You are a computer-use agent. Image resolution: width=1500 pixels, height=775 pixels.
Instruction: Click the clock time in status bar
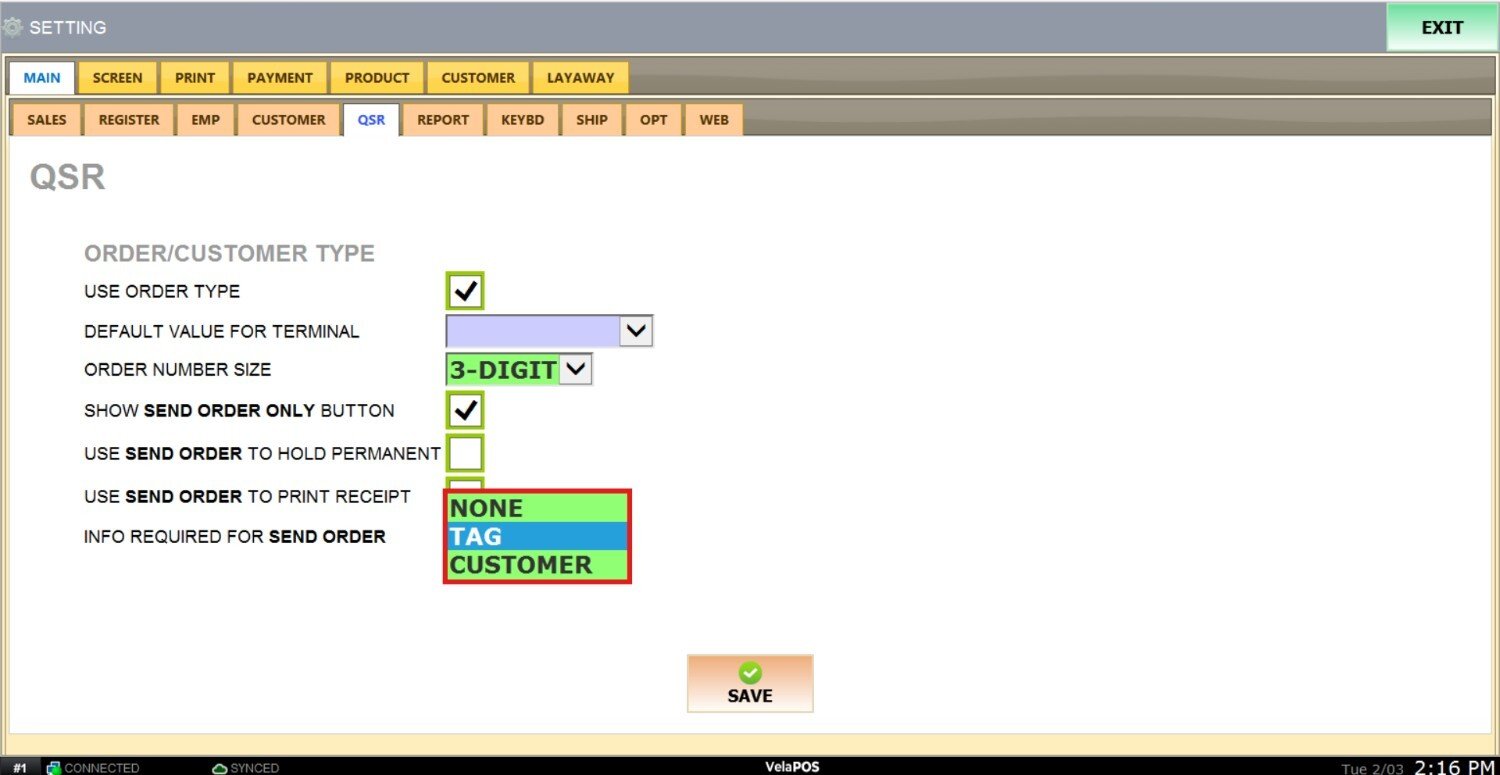point(1453,767)
